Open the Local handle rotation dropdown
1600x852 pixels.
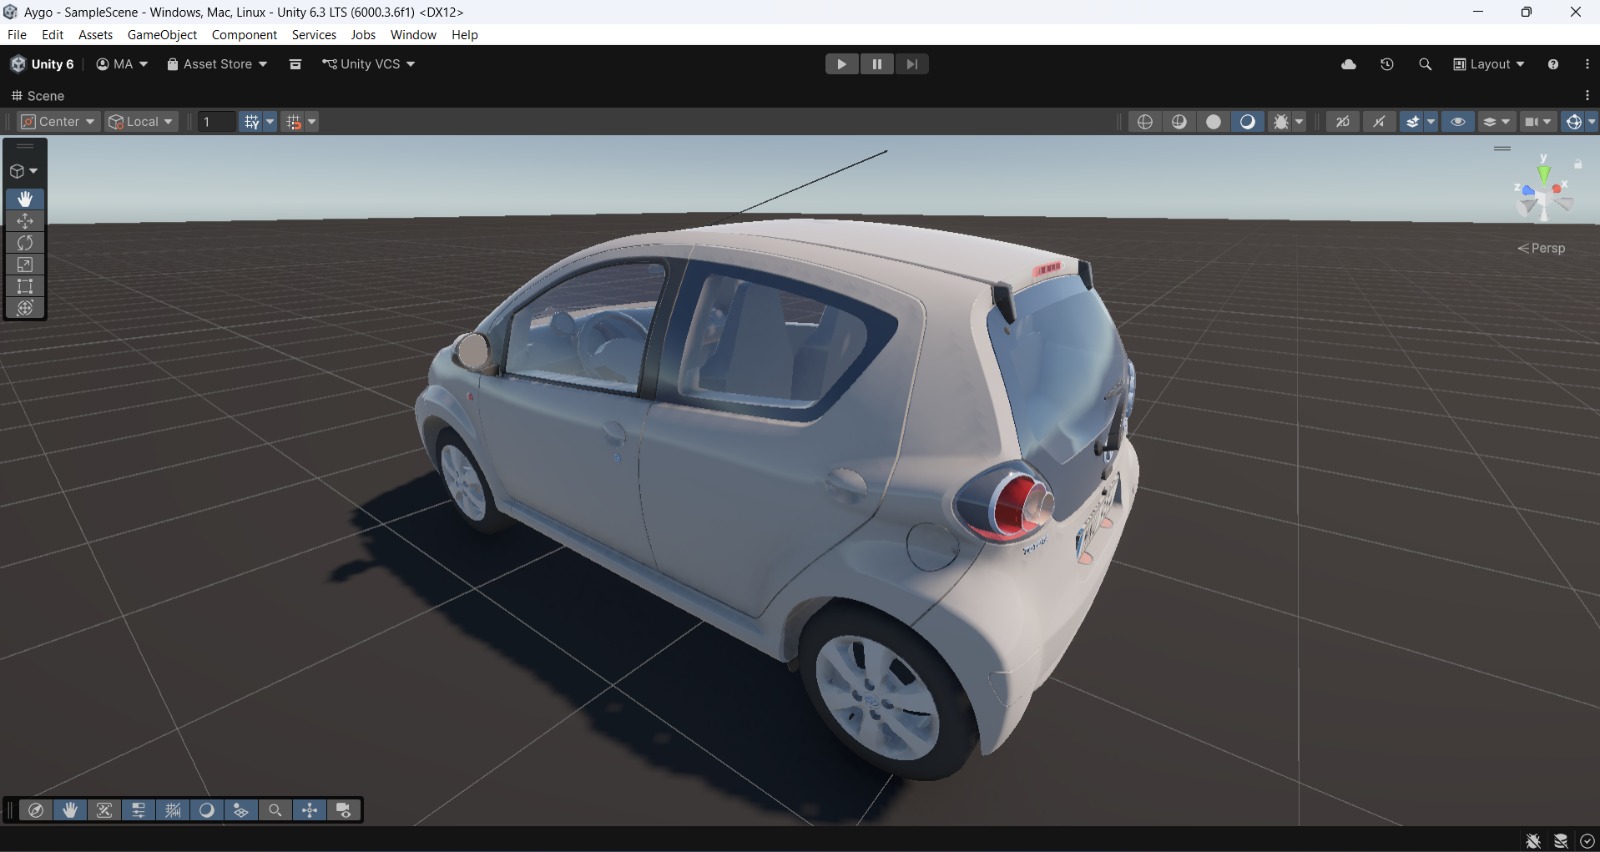[x=142, y=122]
